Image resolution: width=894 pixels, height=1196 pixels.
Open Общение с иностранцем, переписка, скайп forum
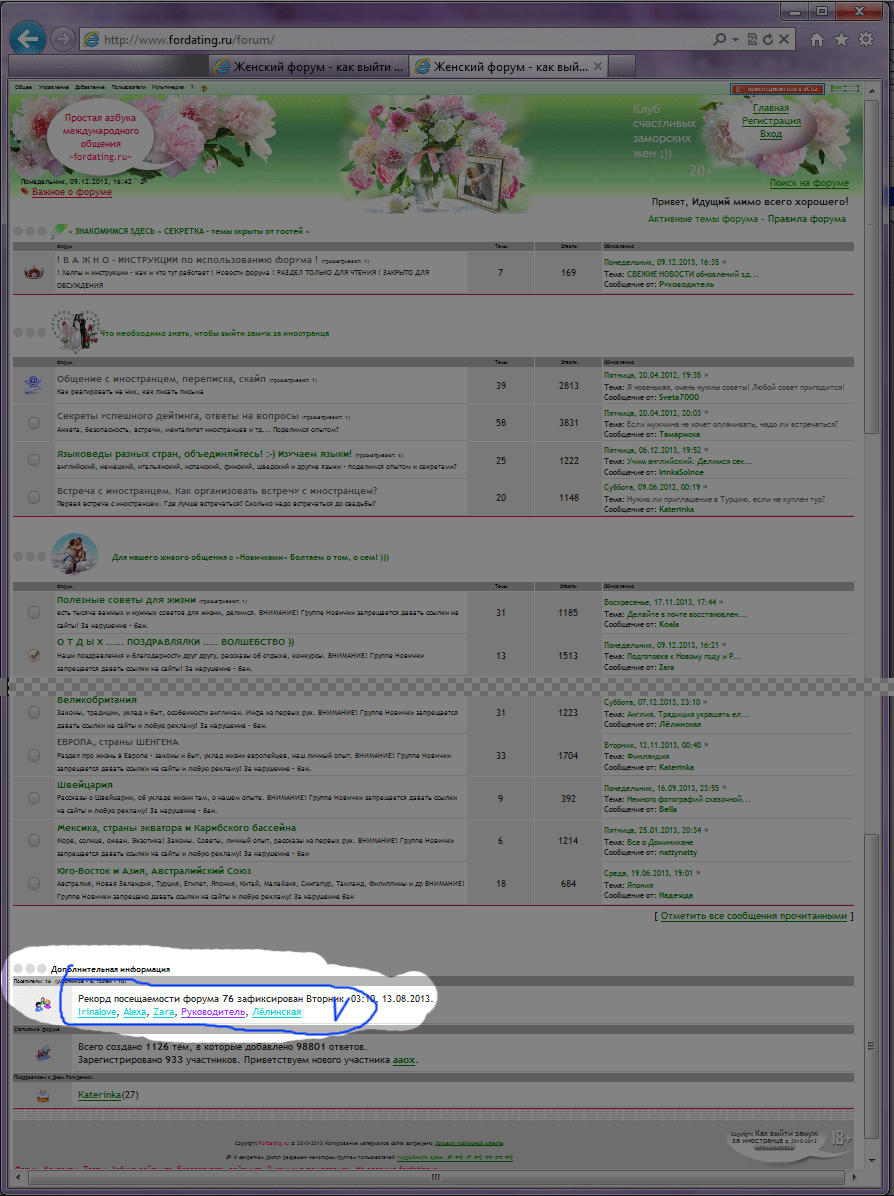(x=161, y=379)
